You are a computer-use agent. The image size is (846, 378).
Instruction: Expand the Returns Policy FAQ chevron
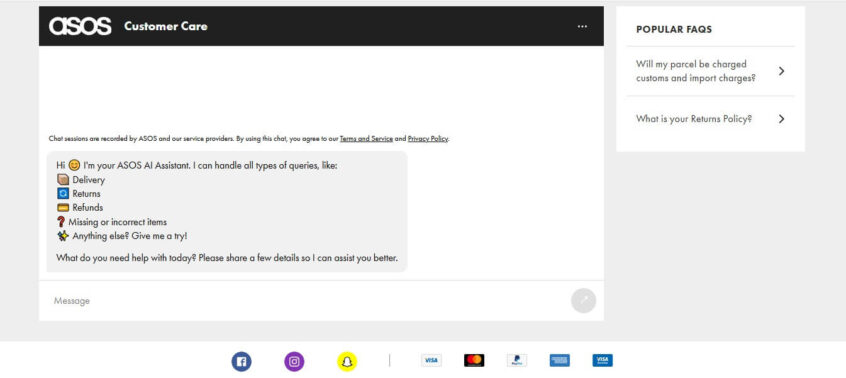[781, 119]
